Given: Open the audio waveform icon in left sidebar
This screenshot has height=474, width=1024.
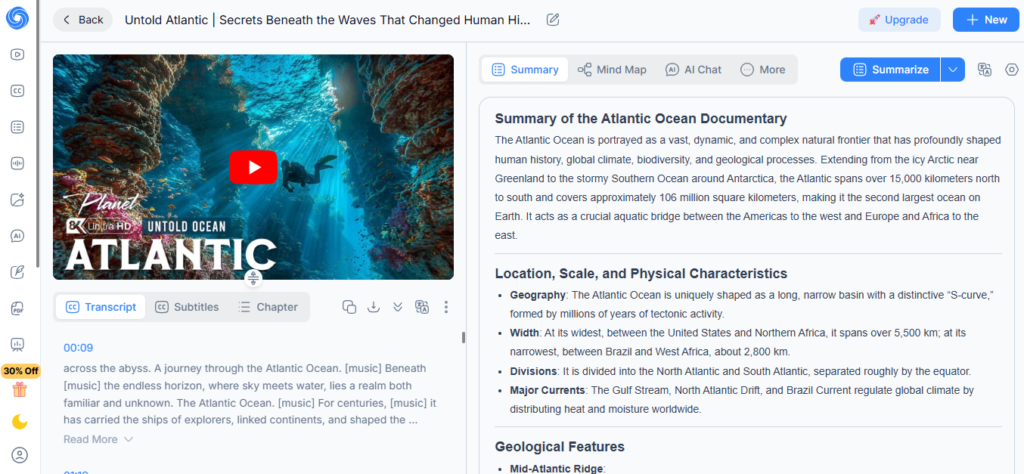Looking at the screenshot, I should (18, 163).
